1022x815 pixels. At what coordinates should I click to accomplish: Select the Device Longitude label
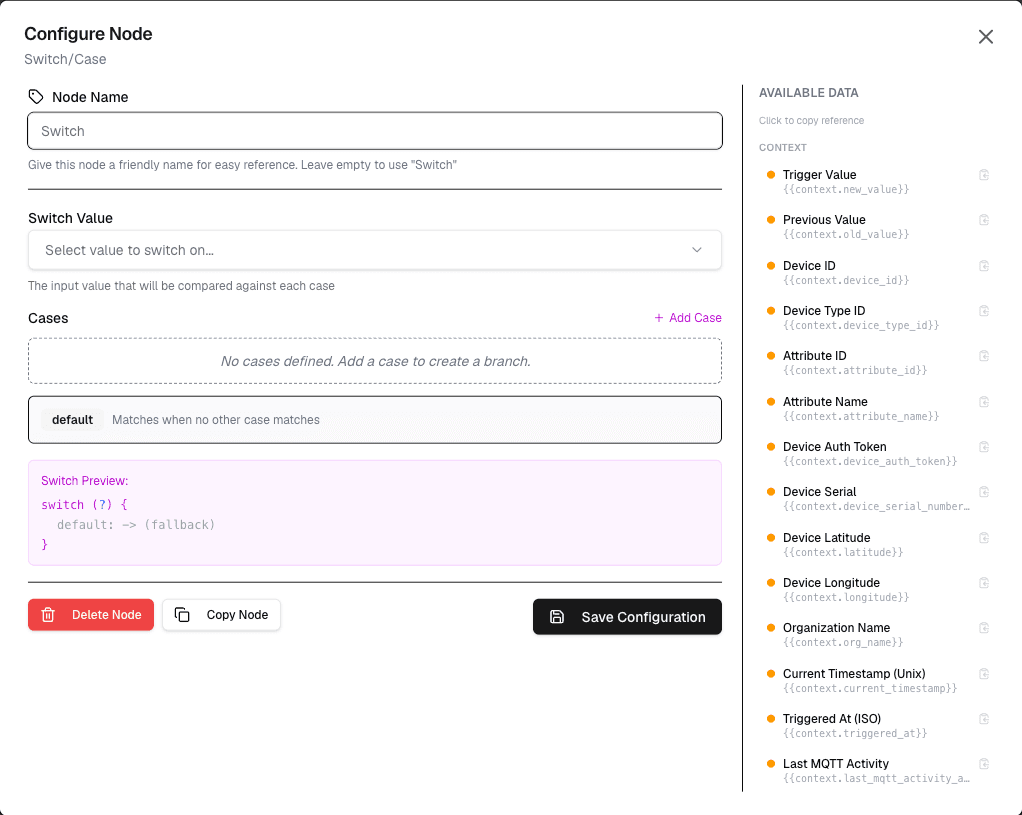831,582
